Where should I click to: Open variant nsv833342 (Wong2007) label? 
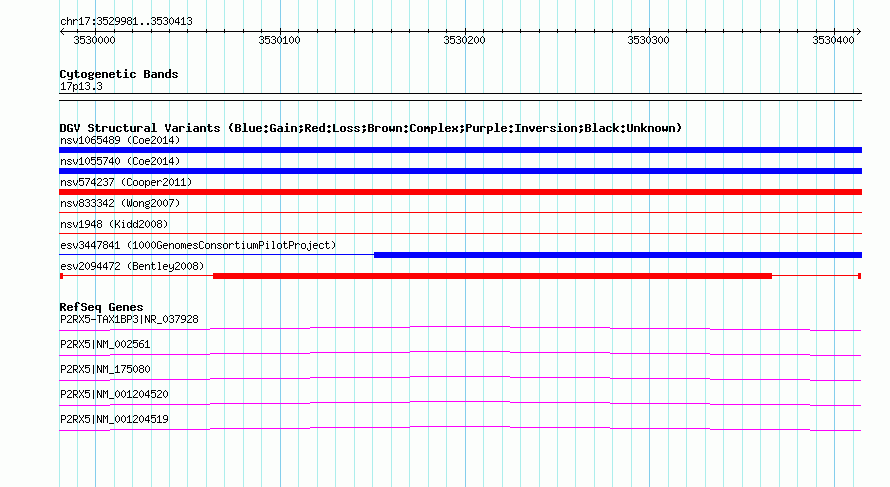click(x=120, y=203)
